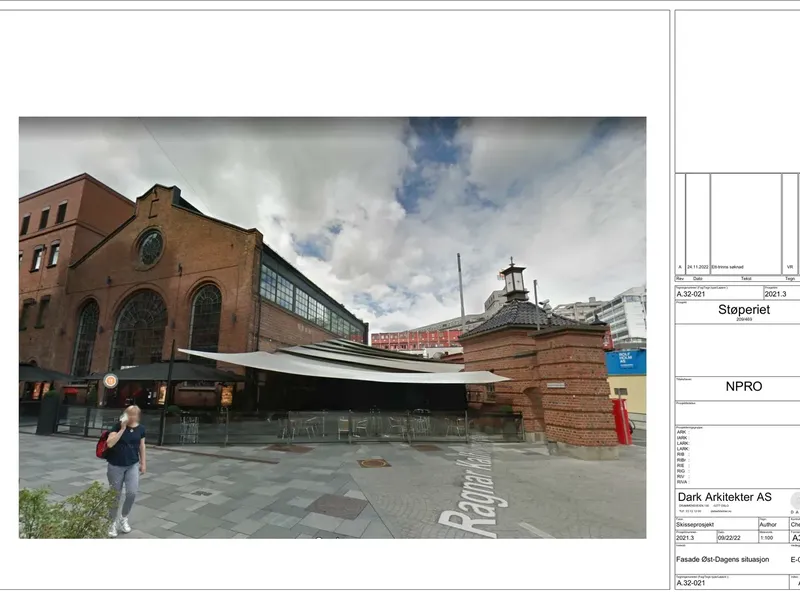
Task: Select the "Author" field text
Action: coord(768,524)
